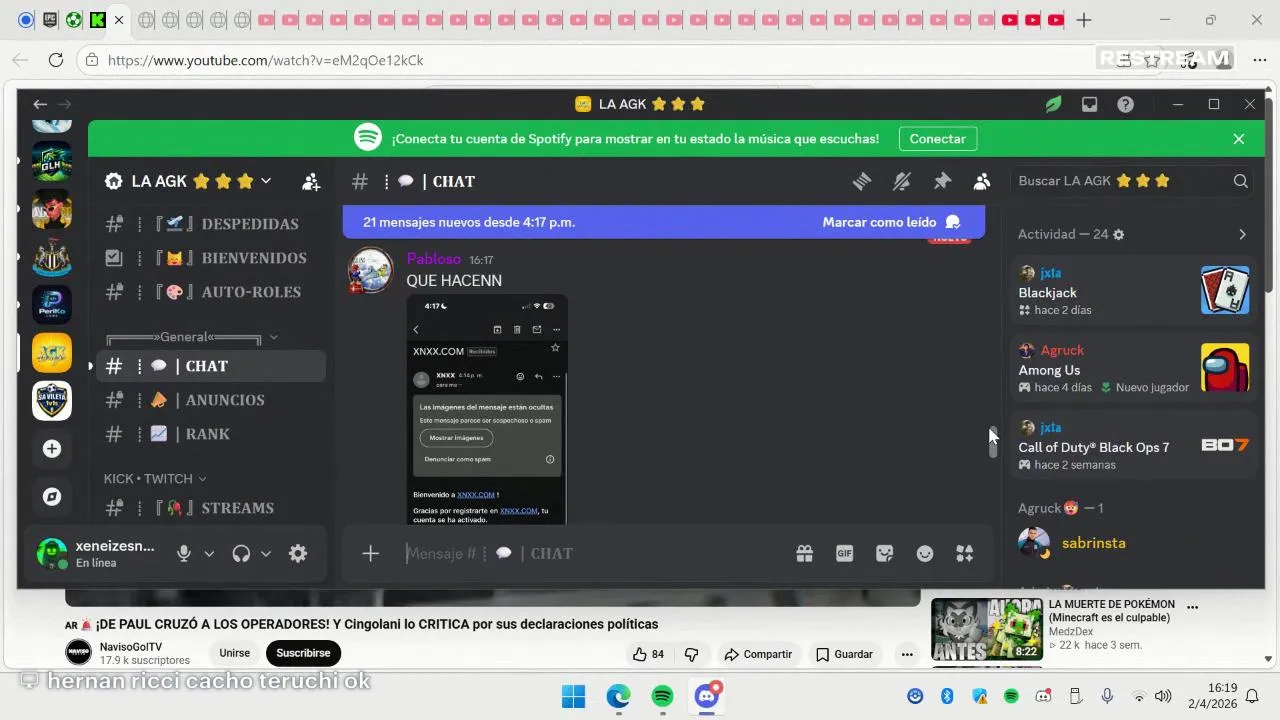The image size is (1280, 720).
Task: Open the sticker picker
Action: point(885,553)
